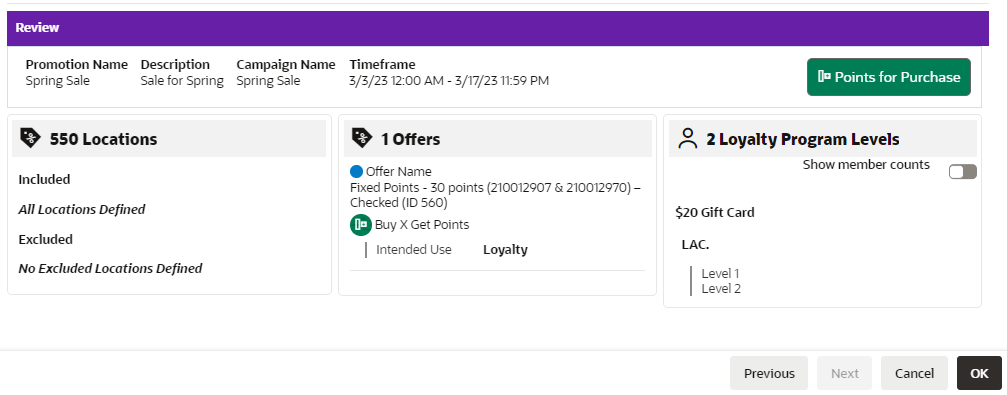Go back with the Previous button

[769, 373]
